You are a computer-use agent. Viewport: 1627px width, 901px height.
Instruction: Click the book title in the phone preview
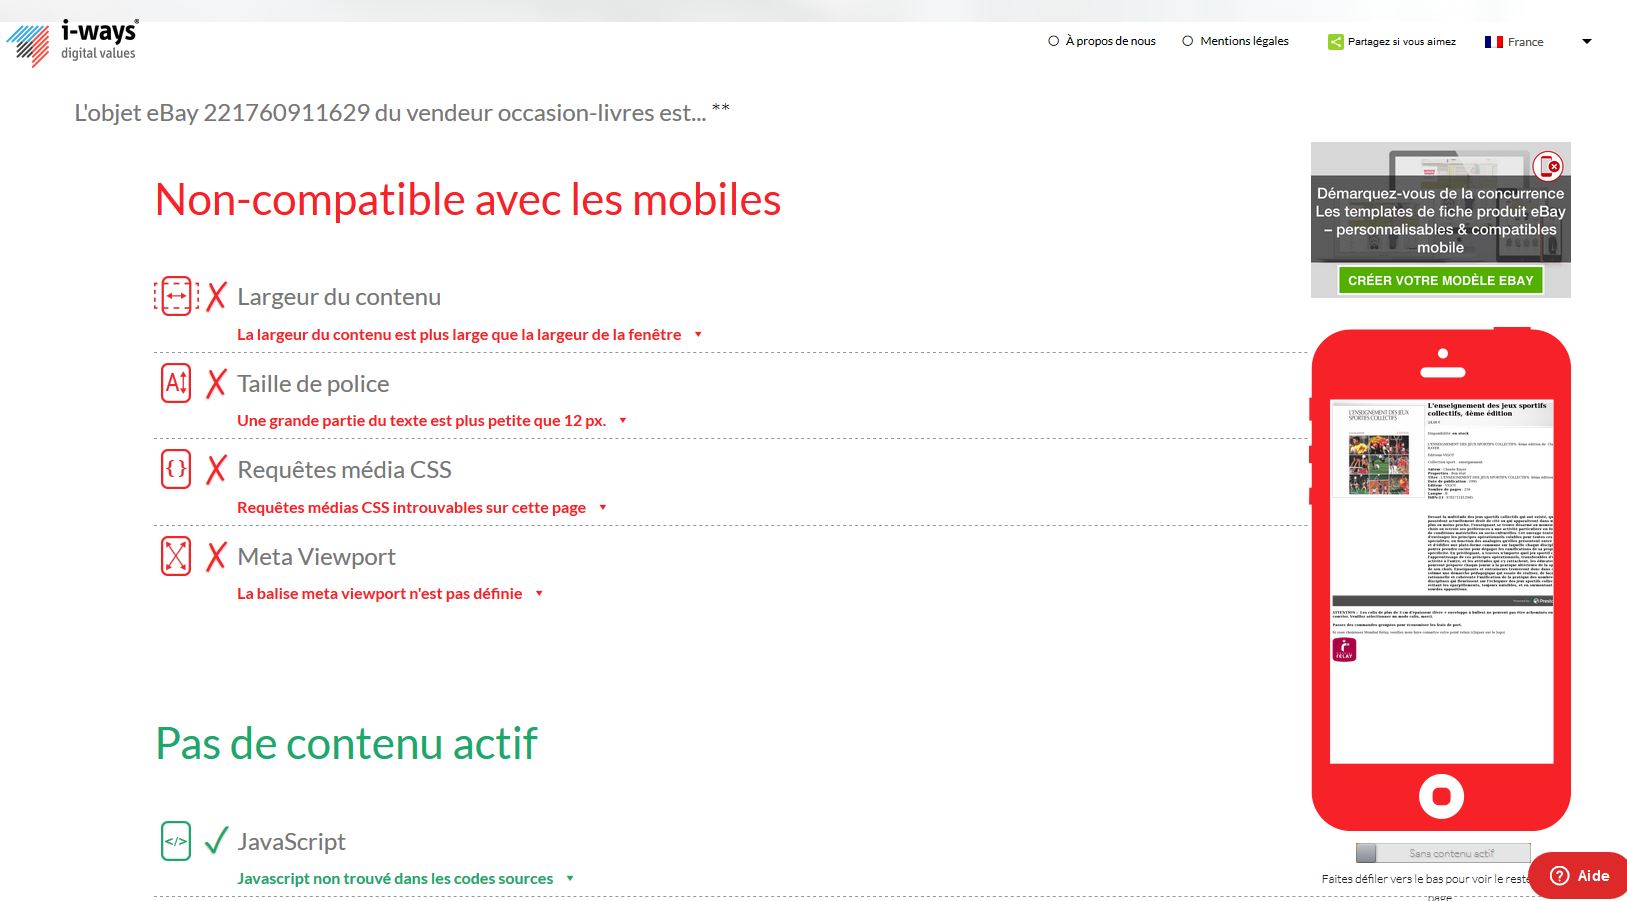click(1487, 409)
